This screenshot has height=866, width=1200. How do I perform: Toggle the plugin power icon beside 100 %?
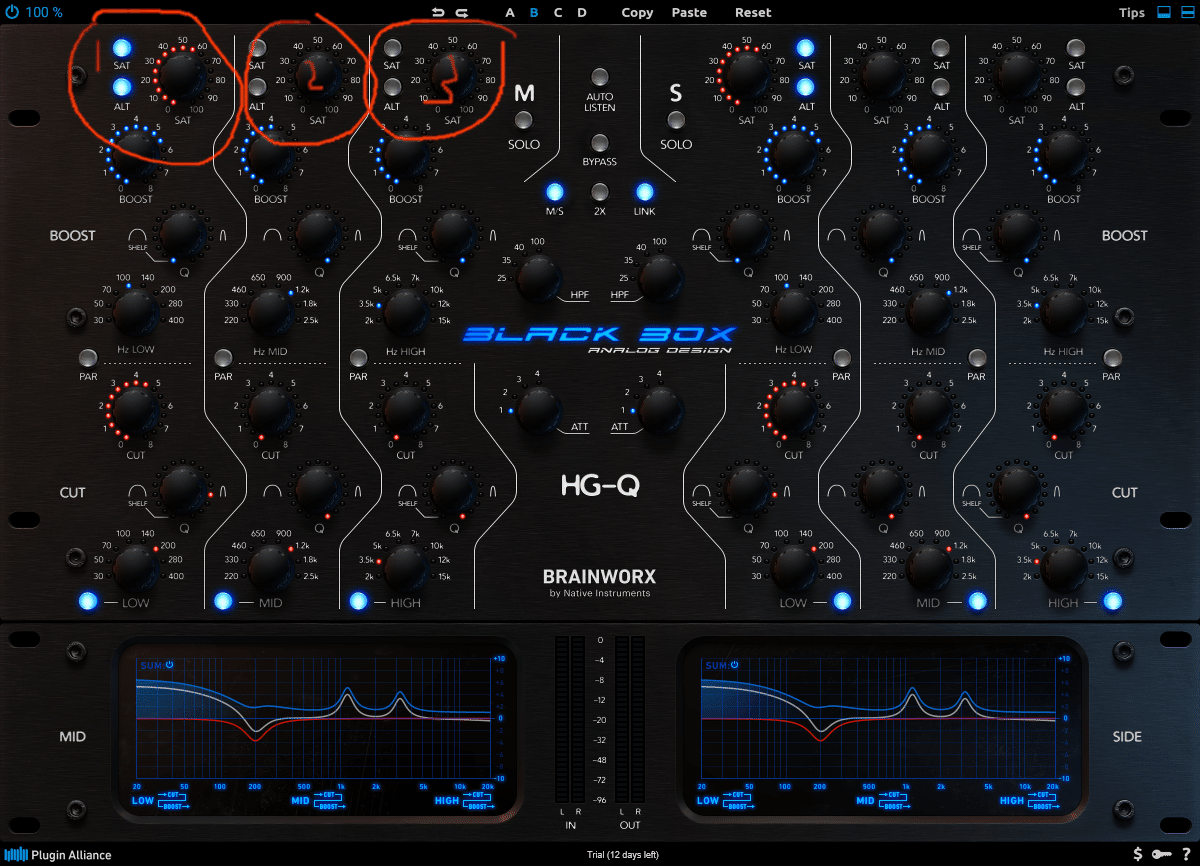pos(11,12)
